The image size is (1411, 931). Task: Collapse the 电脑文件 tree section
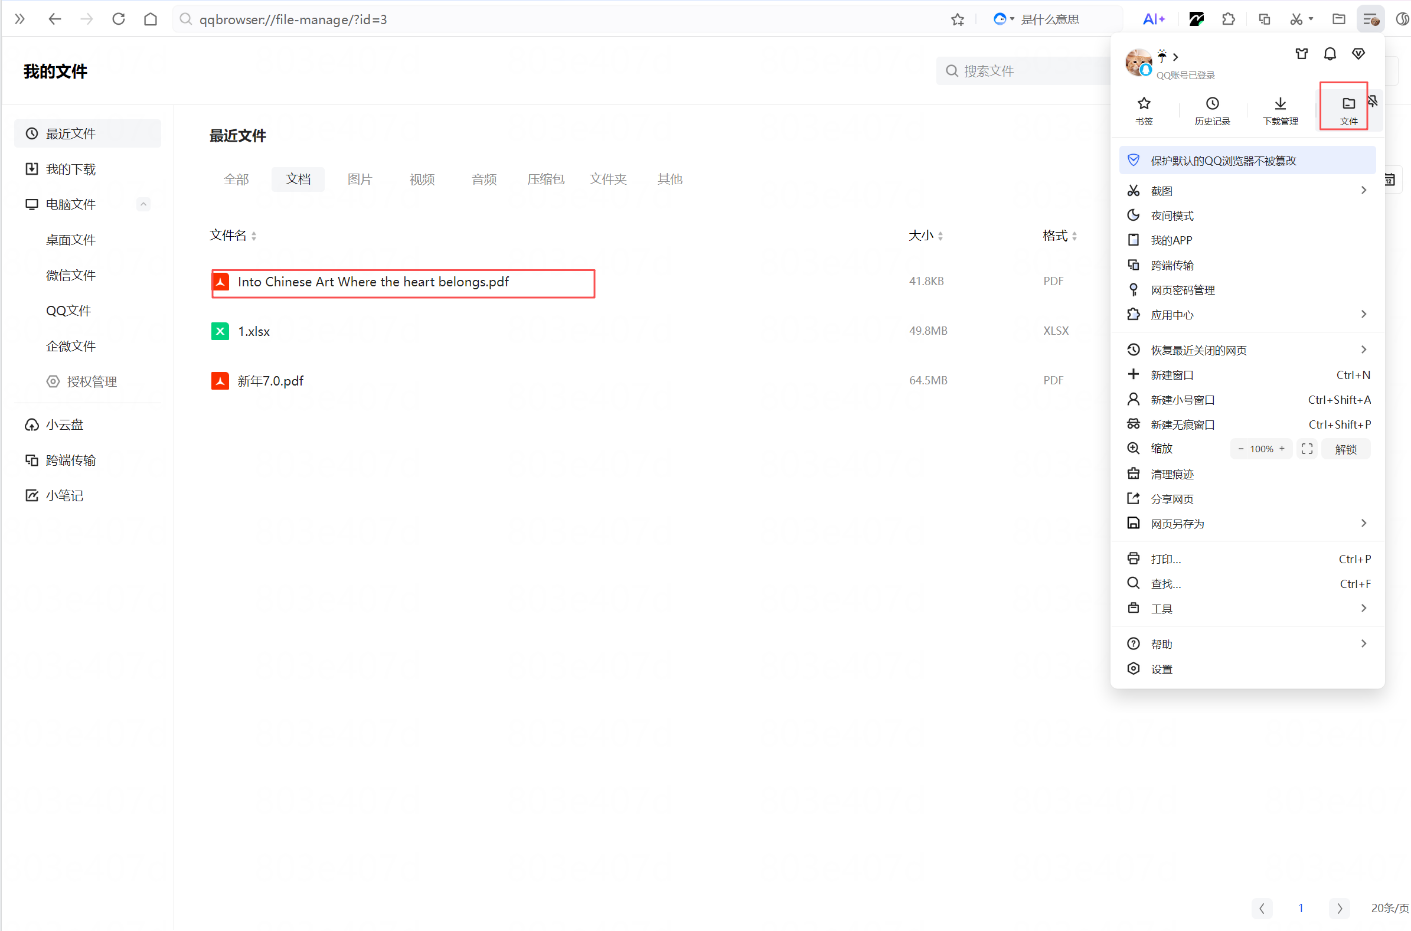click(143, 204)
